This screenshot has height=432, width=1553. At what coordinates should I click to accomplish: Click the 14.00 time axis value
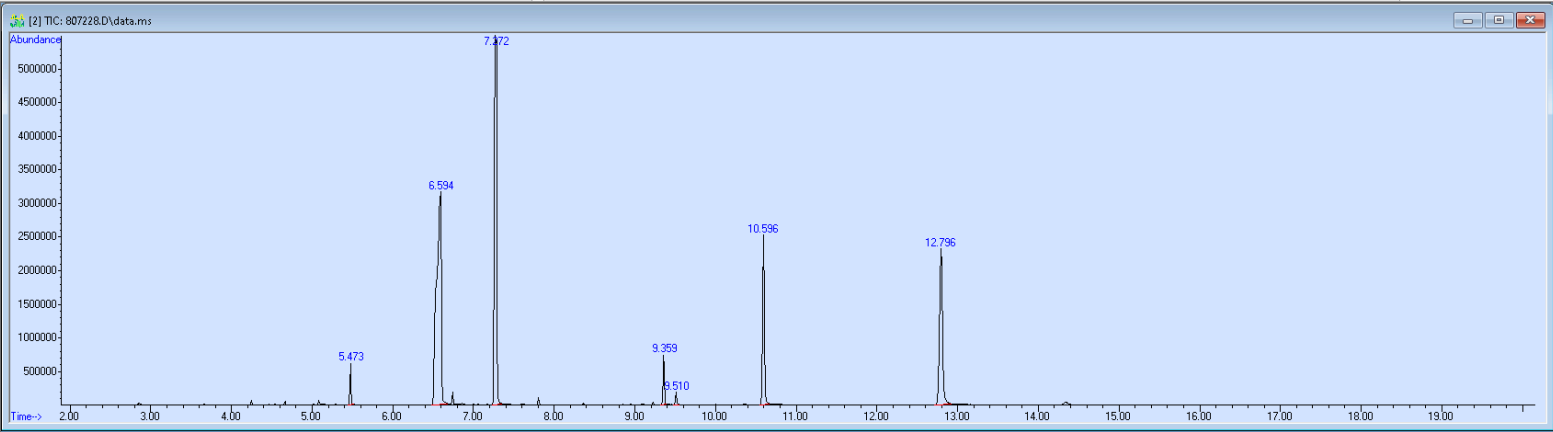coord(1037,415)
